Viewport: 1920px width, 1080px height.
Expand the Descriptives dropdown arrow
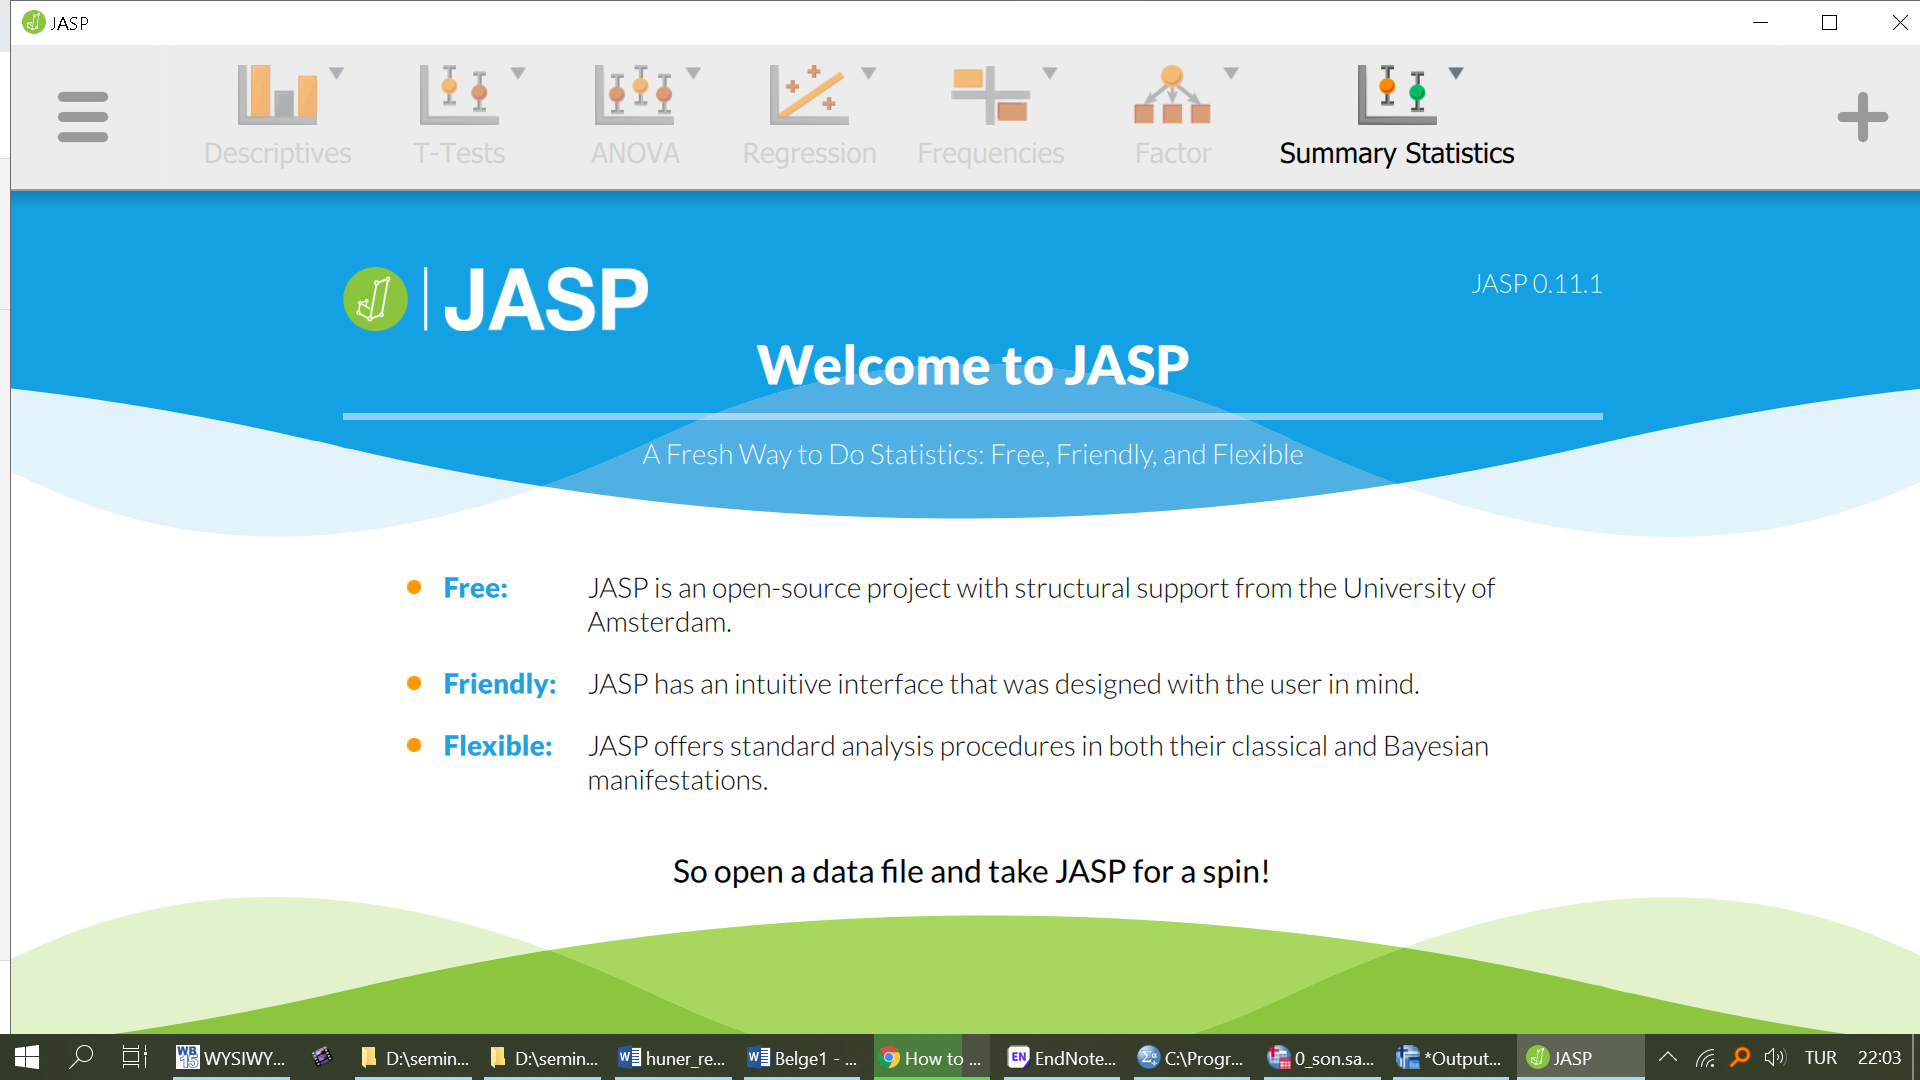point(337,73)
